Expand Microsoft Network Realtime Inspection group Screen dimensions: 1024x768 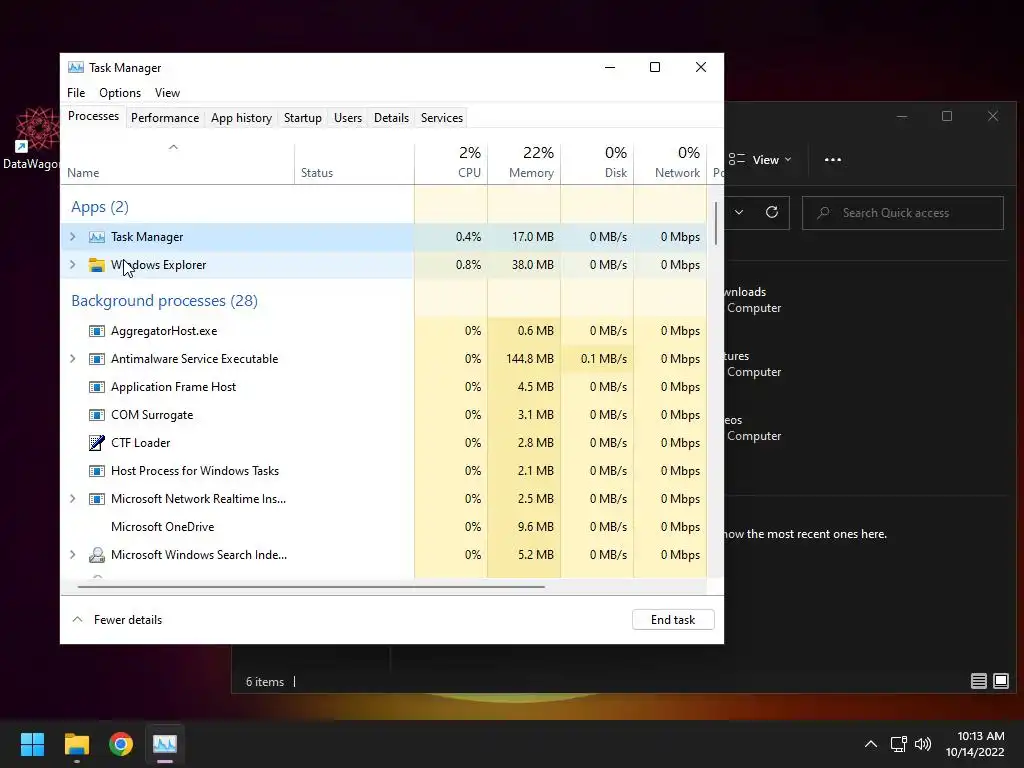[x=72, y=498]
